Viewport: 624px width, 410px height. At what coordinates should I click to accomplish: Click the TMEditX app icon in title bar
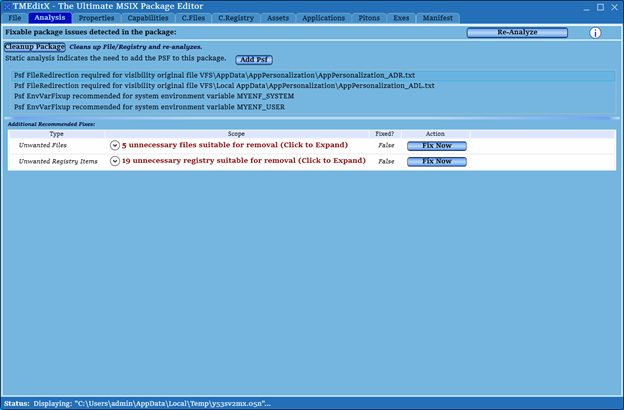(6, 6)
